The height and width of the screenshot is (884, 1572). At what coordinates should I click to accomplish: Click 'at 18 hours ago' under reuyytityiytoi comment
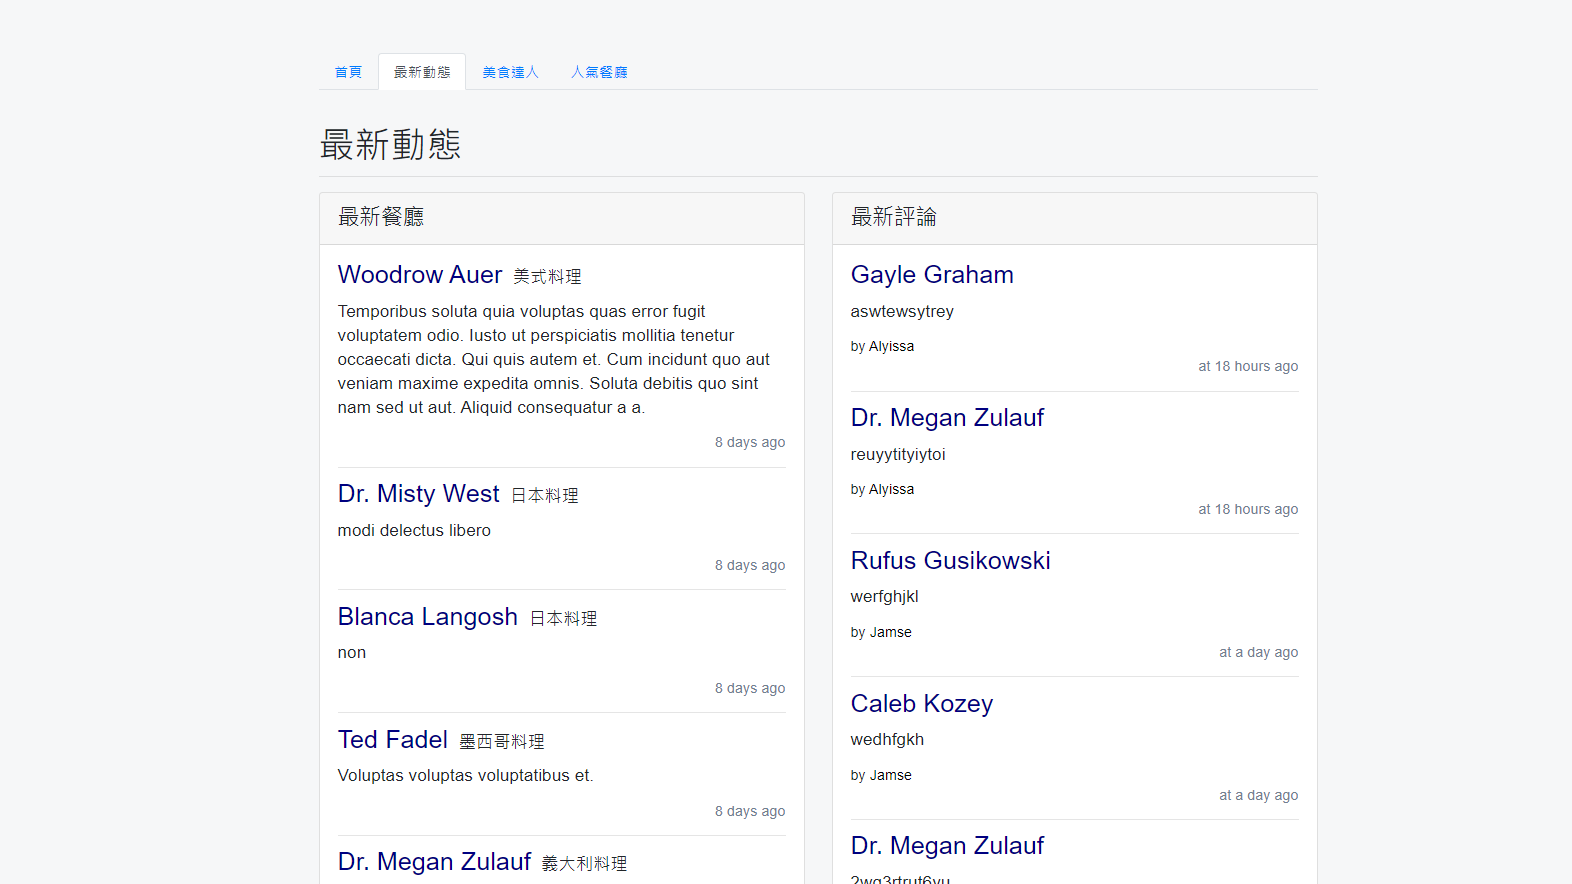pos(1248,510)
